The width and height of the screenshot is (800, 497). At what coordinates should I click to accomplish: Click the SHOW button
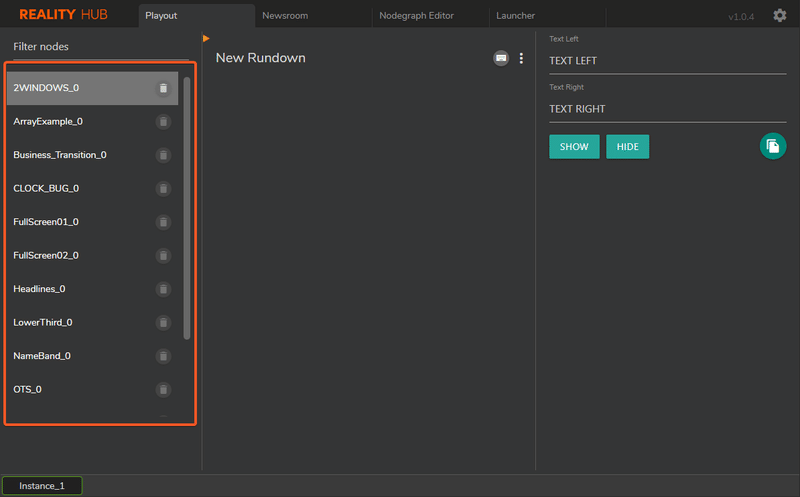pos(574,147)
